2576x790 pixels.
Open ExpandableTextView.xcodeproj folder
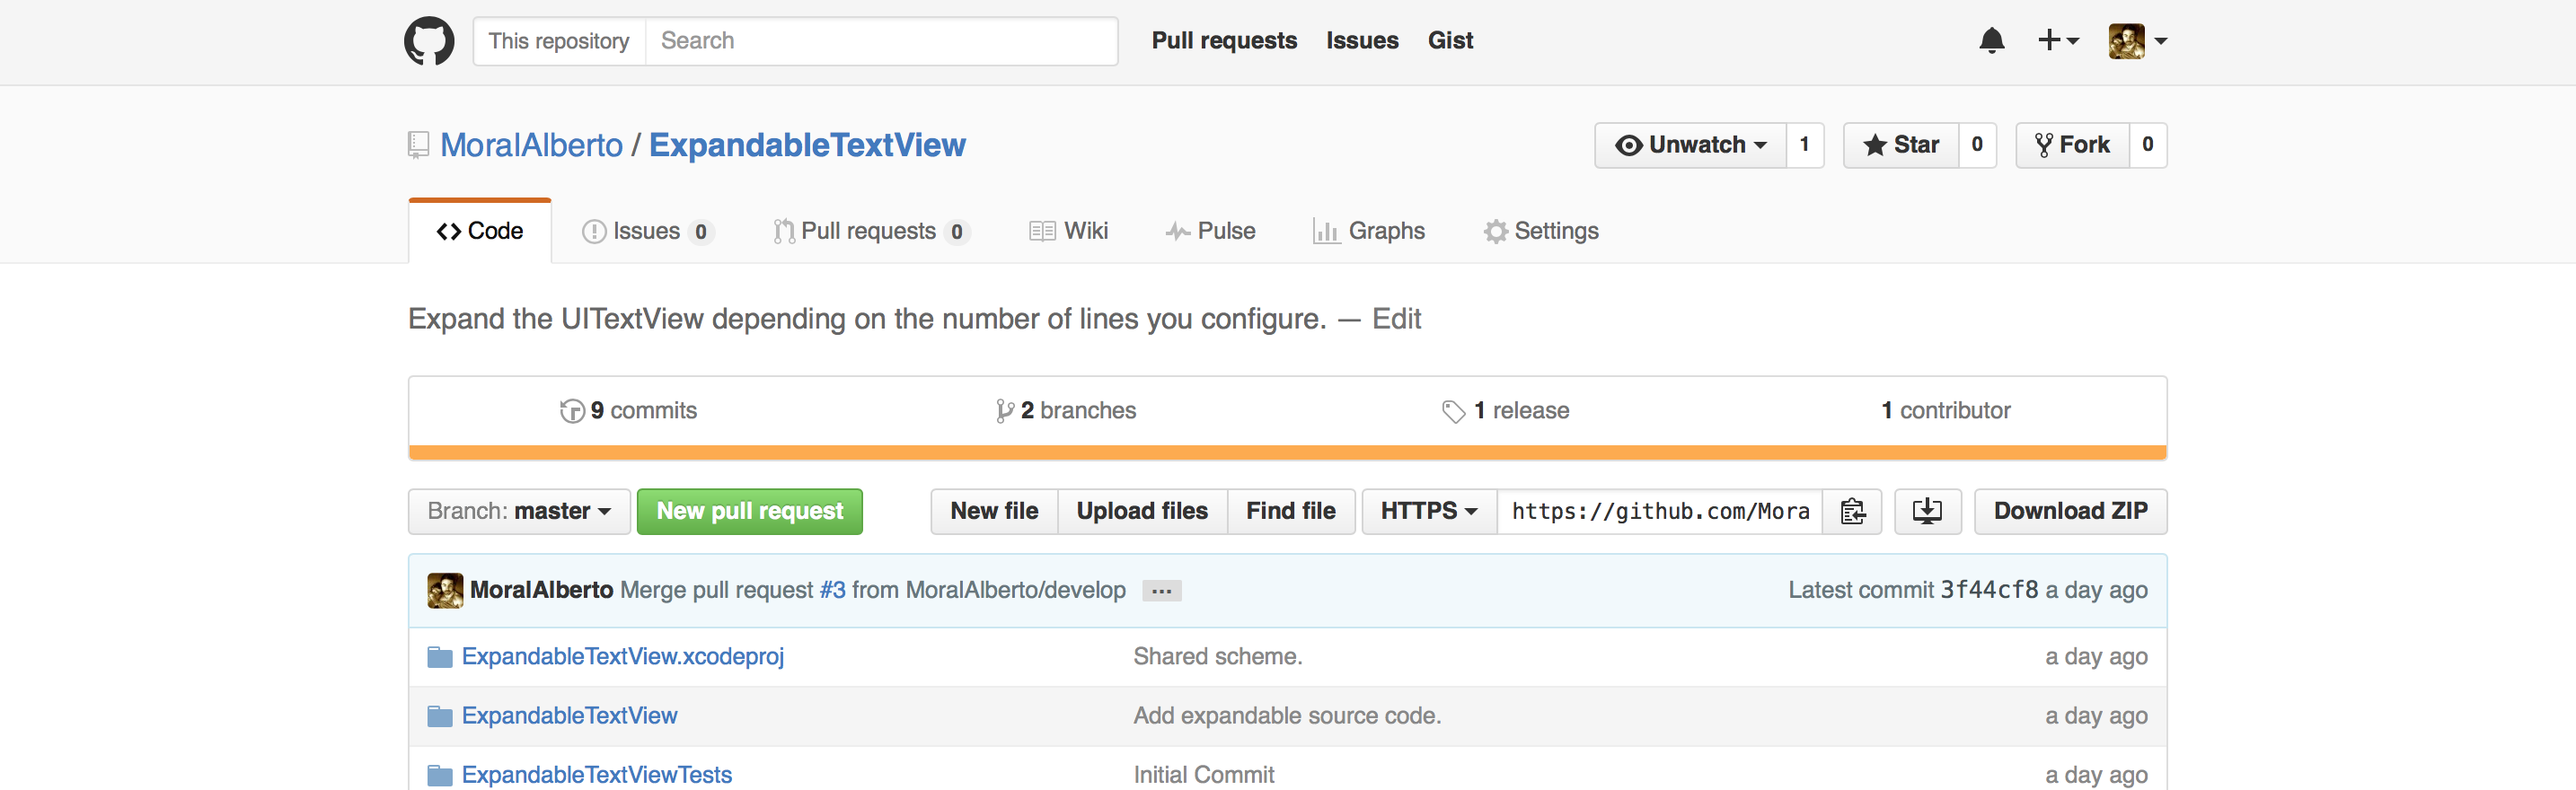coord(622,657)
